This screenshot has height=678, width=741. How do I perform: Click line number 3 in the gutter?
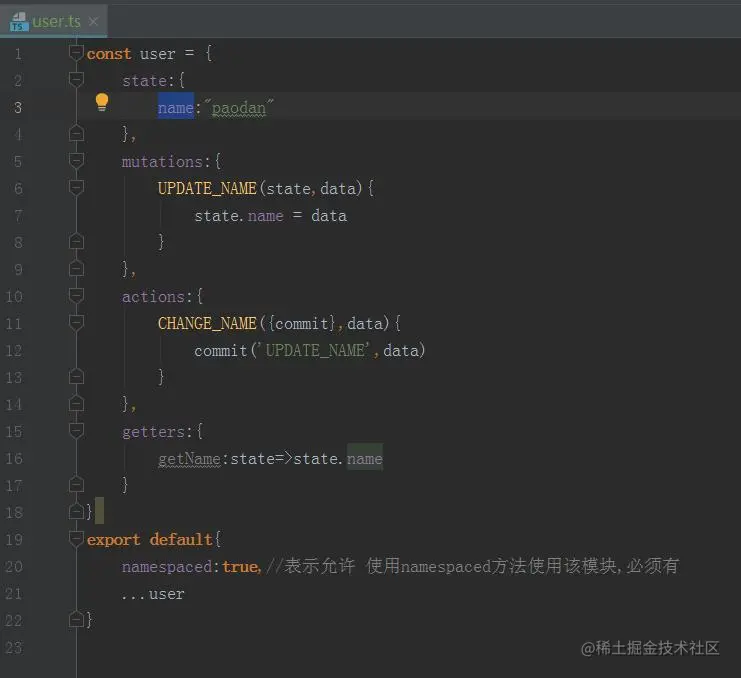(17, 107)
